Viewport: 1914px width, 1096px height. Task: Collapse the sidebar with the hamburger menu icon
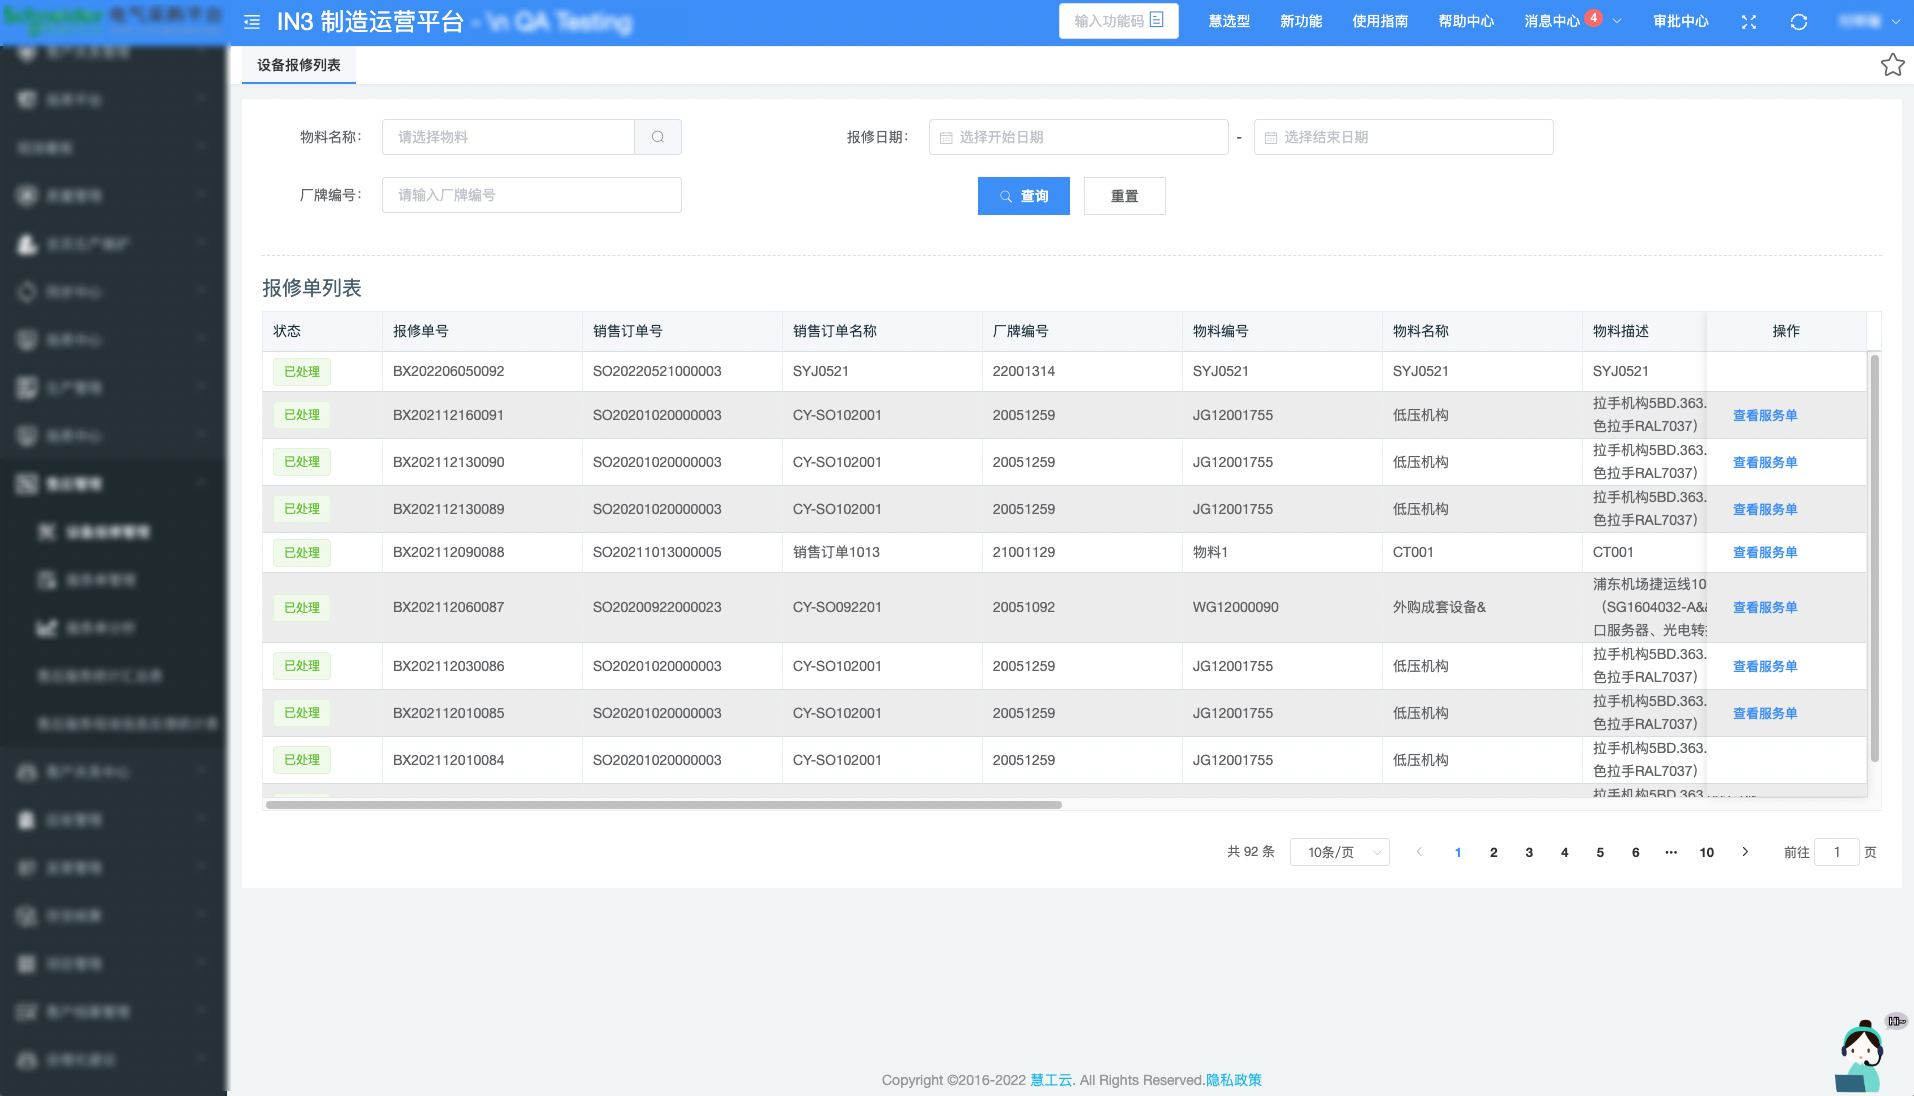tap(252, 22)
